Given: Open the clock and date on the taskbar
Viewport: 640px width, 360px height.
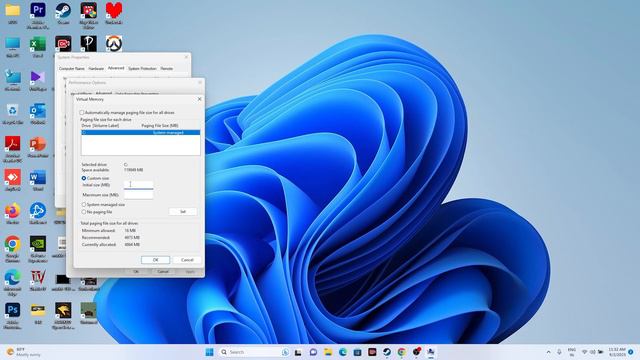Looking at the screenshot, I should point(617,352).
